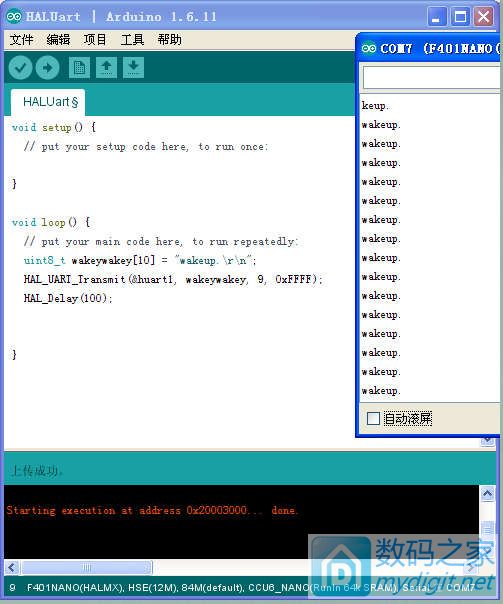Minimize the HALUart Arduino window

(x=437, y=17)
